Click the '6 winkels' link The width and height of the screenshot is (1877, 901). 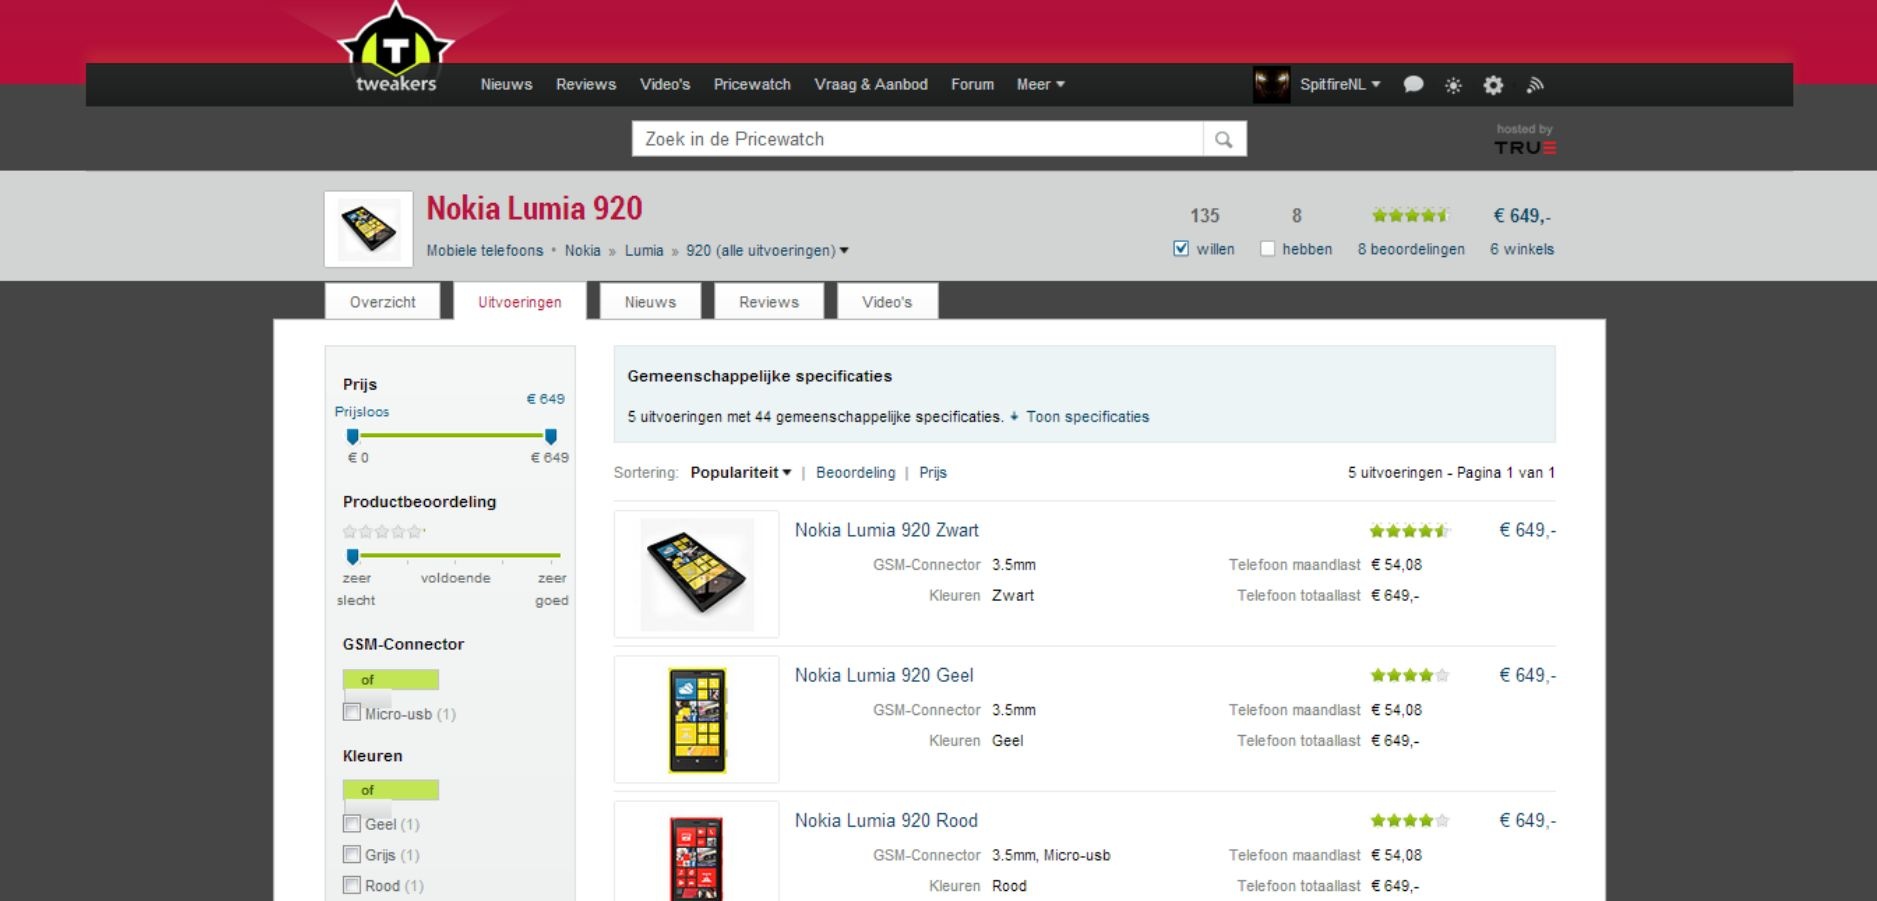tap(1522, 249)
